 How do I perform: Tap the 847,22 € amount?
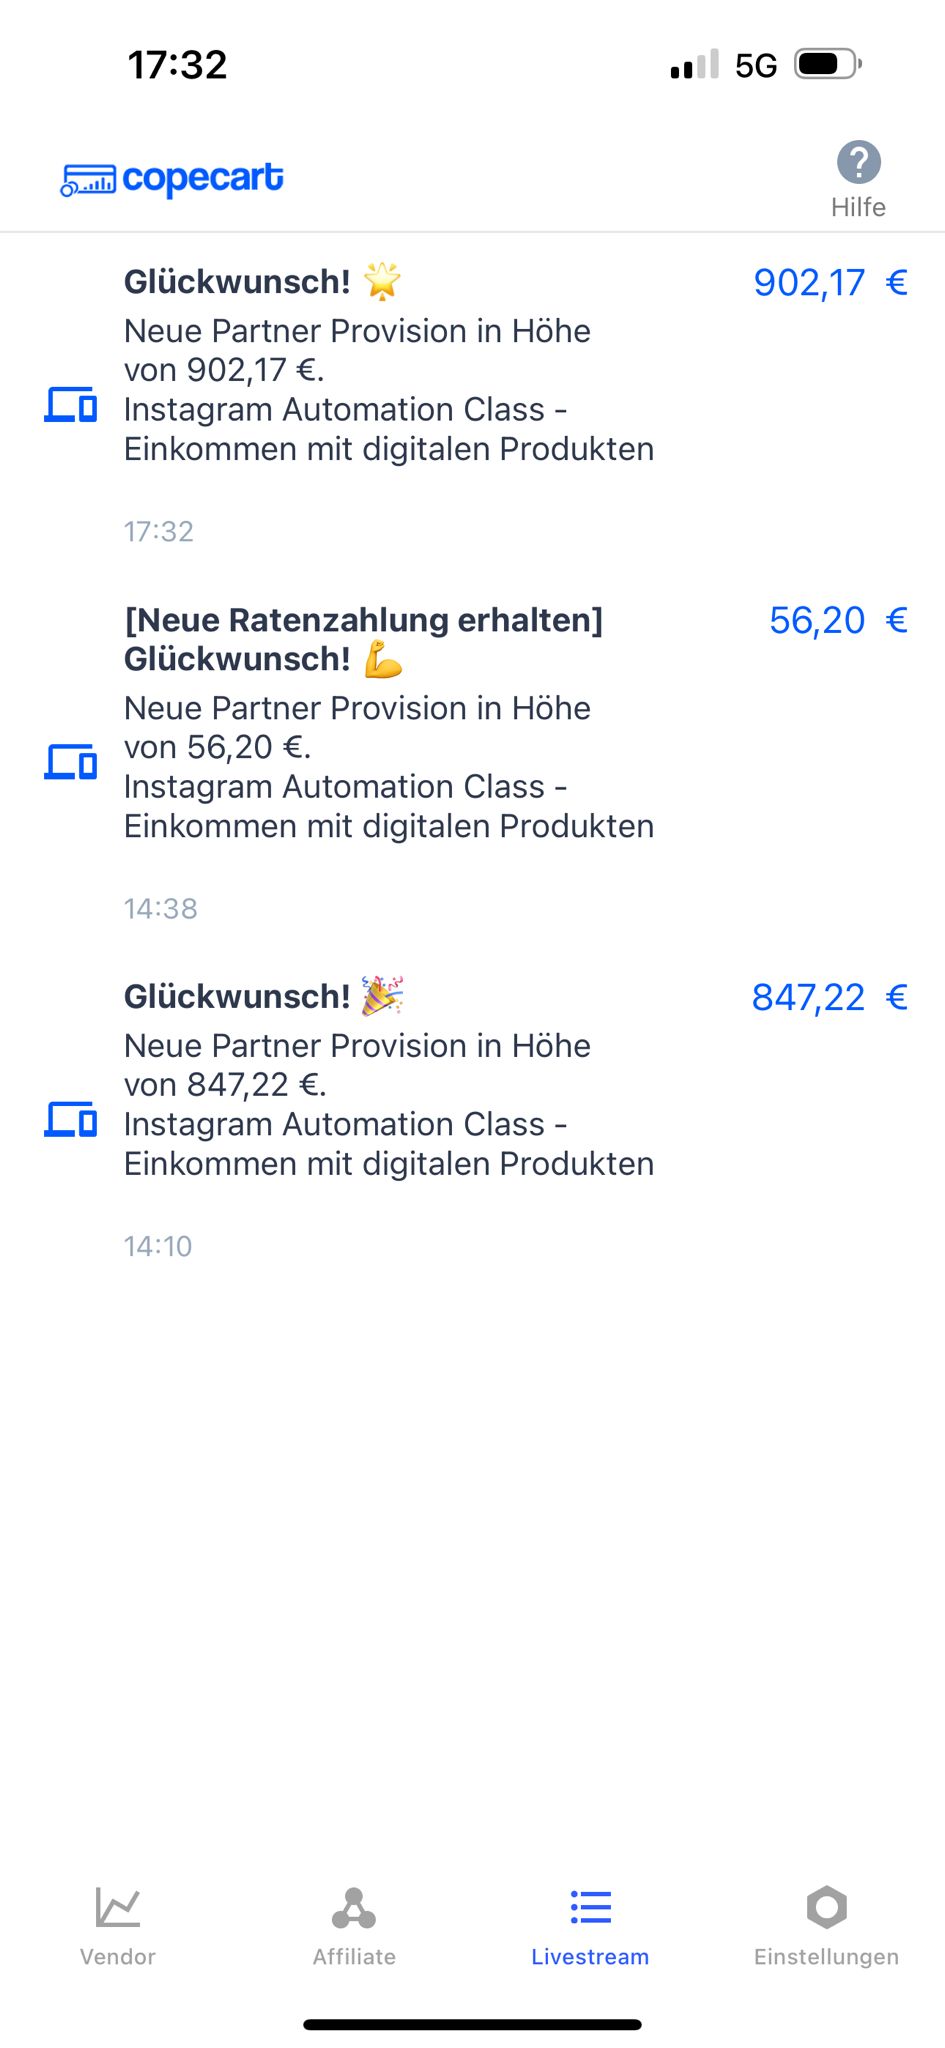click(x=829, y=998)
